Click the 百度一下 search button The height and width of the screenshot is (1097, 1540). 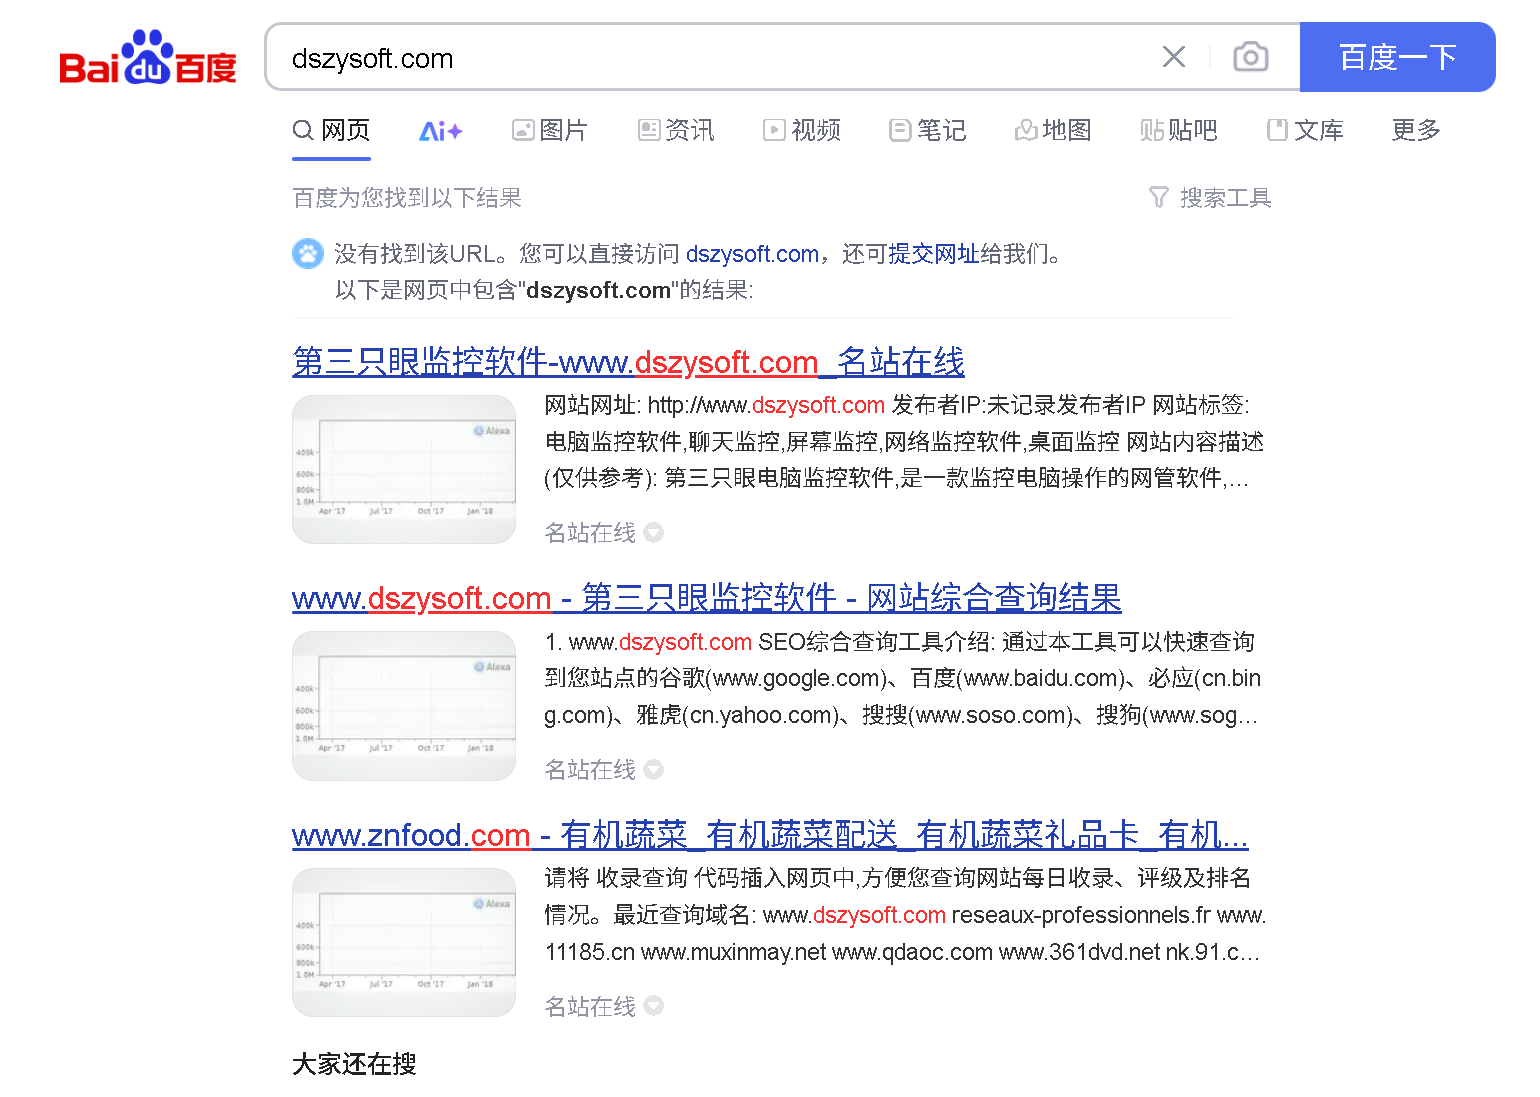click(x=1397, y=57)
